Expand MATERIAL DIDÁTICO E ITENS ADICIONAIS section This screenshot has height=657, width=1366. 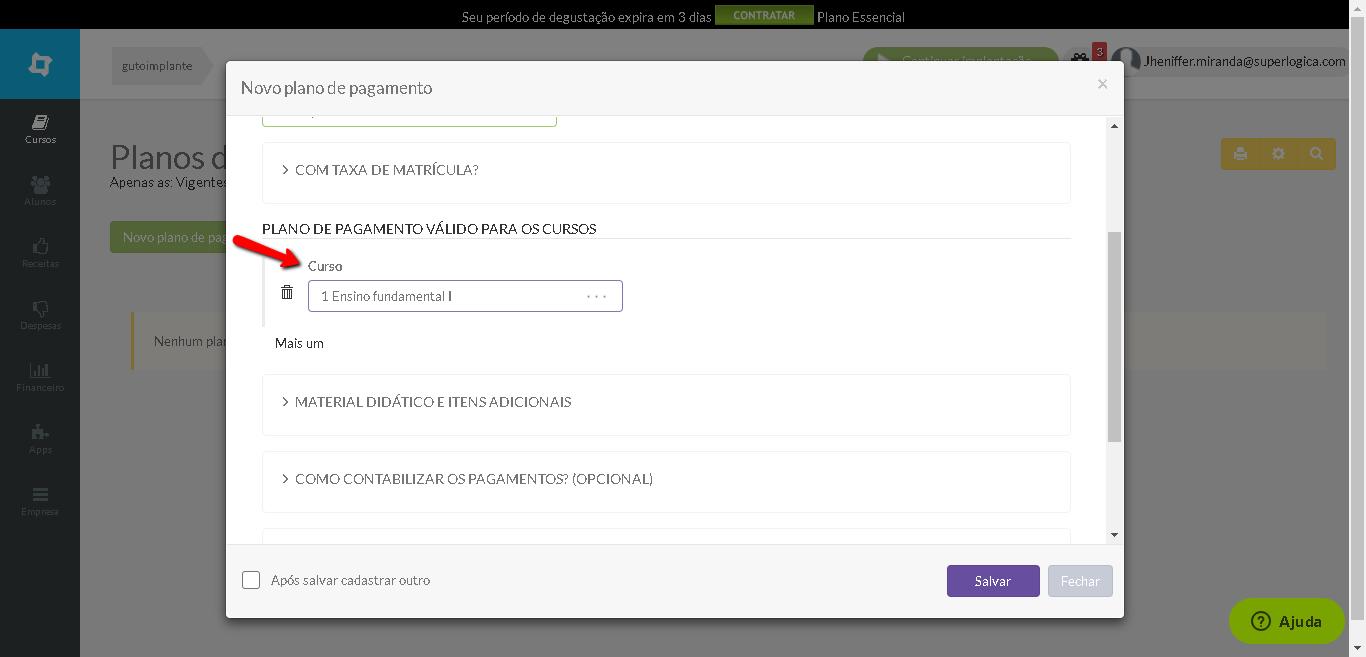[x=666, y=404]
